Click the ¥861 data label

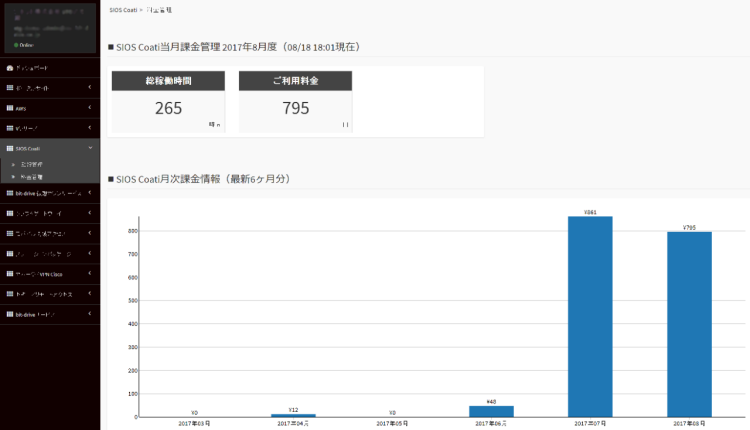click(x=590, y=212)
